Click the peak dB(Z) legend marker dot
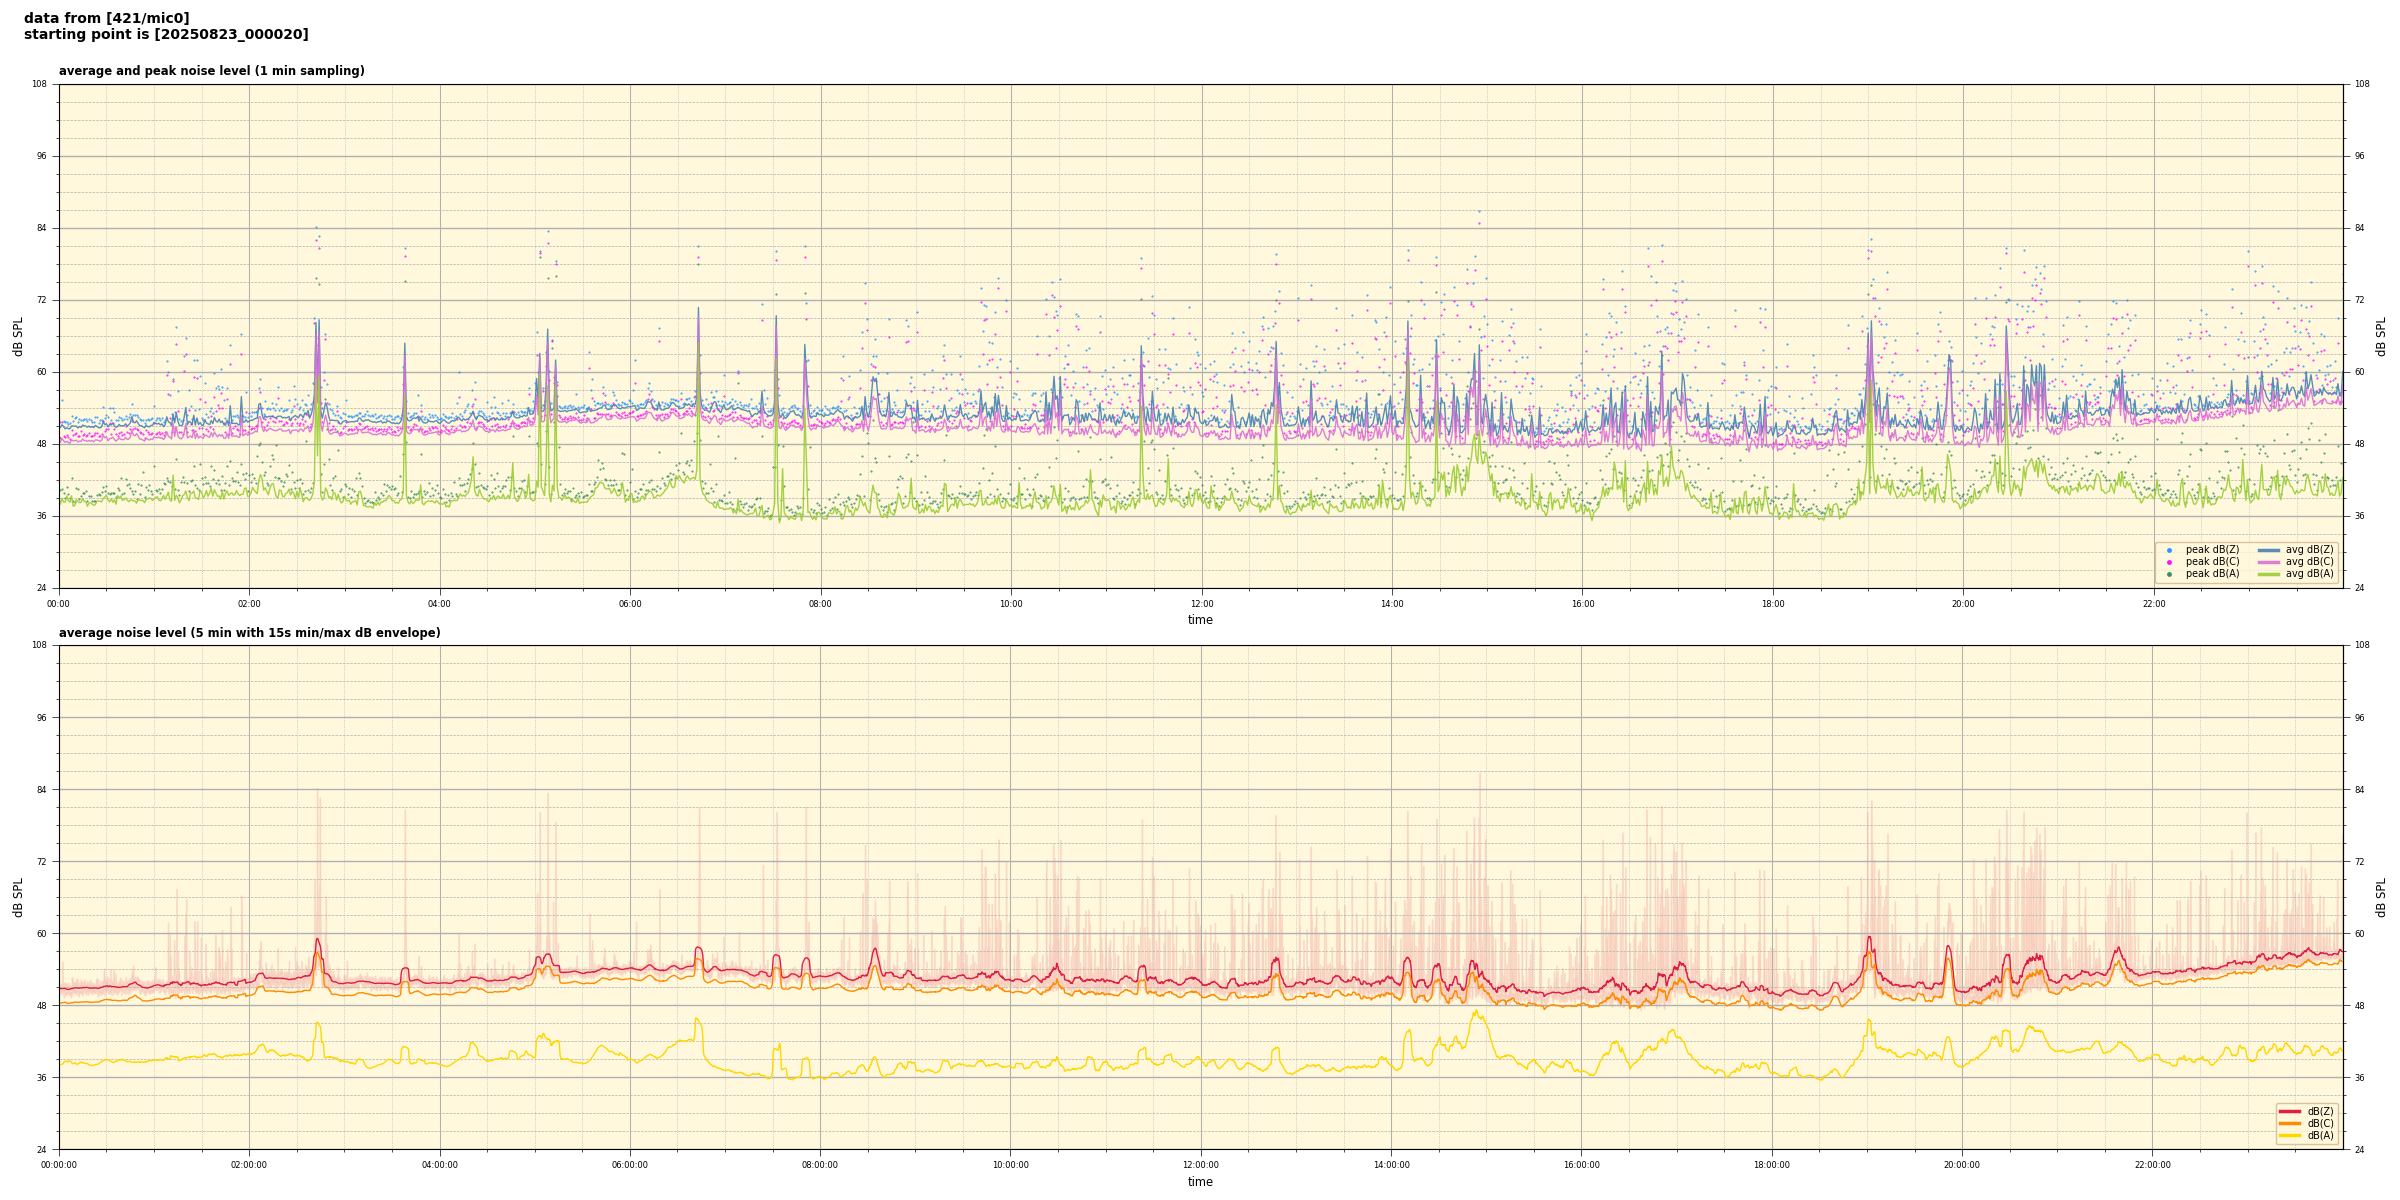 pyautogui.click(x=2169, y=550)
